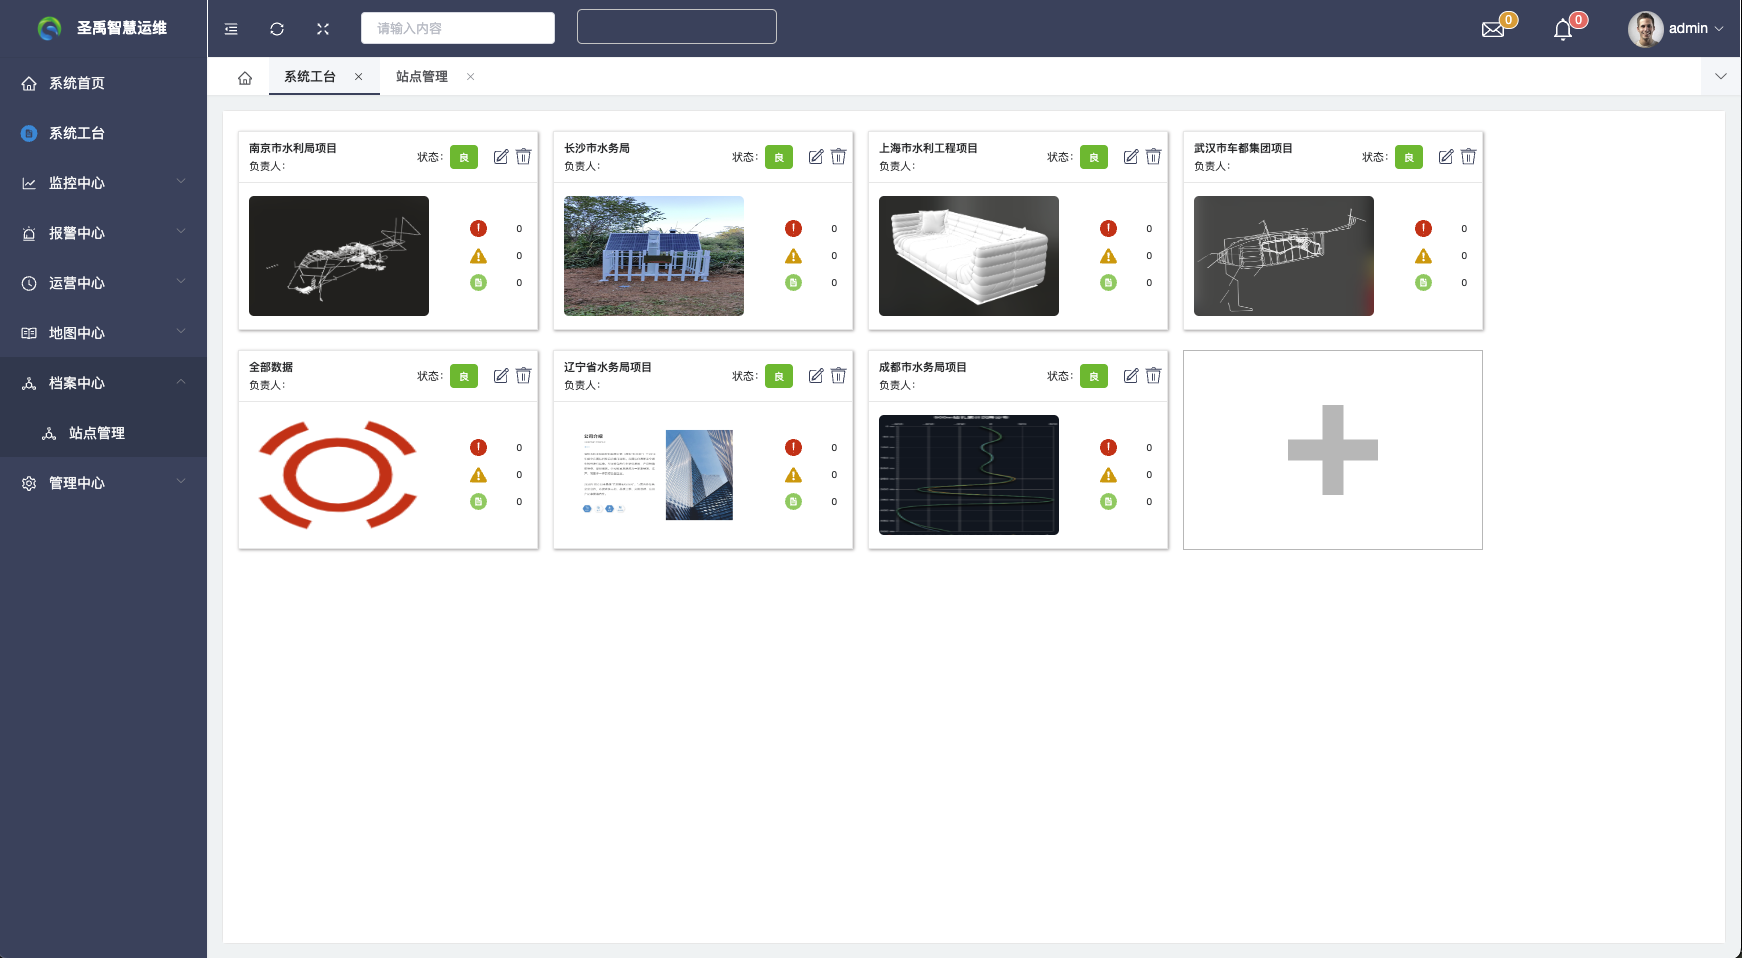
Task: Click the edit icon on 成都市水务局项目 card
Action: (x=1131, y=376)
